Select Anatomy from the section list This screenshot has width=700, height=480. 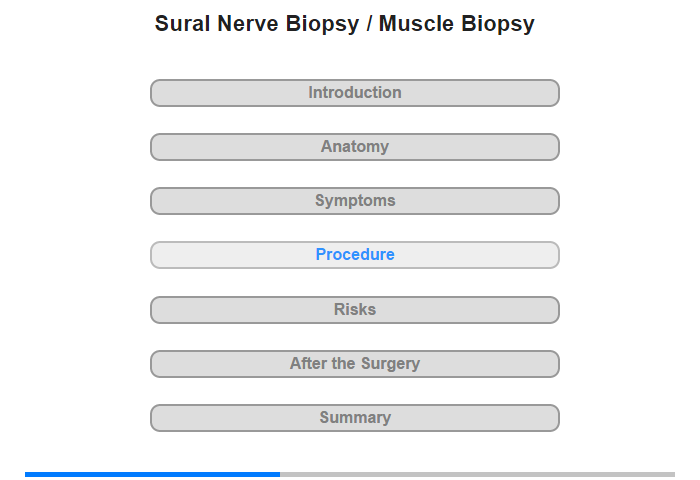(x=354, y=147)
